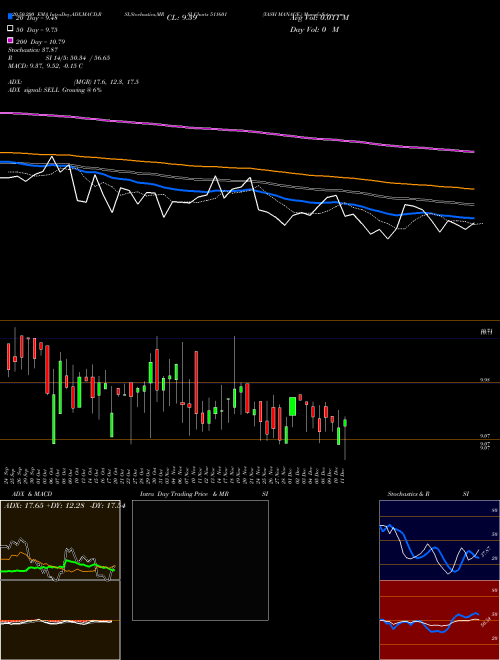Screen dimensions: 500x660
Task: Click the ADX '(MGR) 17.6, 12.3, 17.5' values
Action: tap(106, 82)
